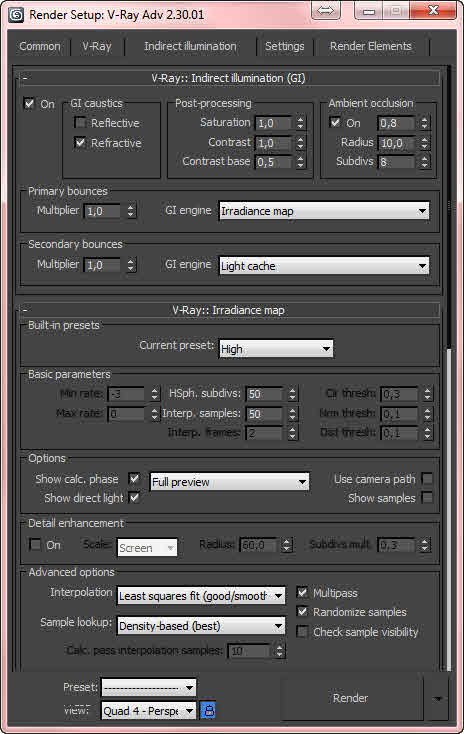This screenshot has width=464, height=734.
Task: Enable Show samples checkbox
Action: pyautogui.click(x=427, y=498)
